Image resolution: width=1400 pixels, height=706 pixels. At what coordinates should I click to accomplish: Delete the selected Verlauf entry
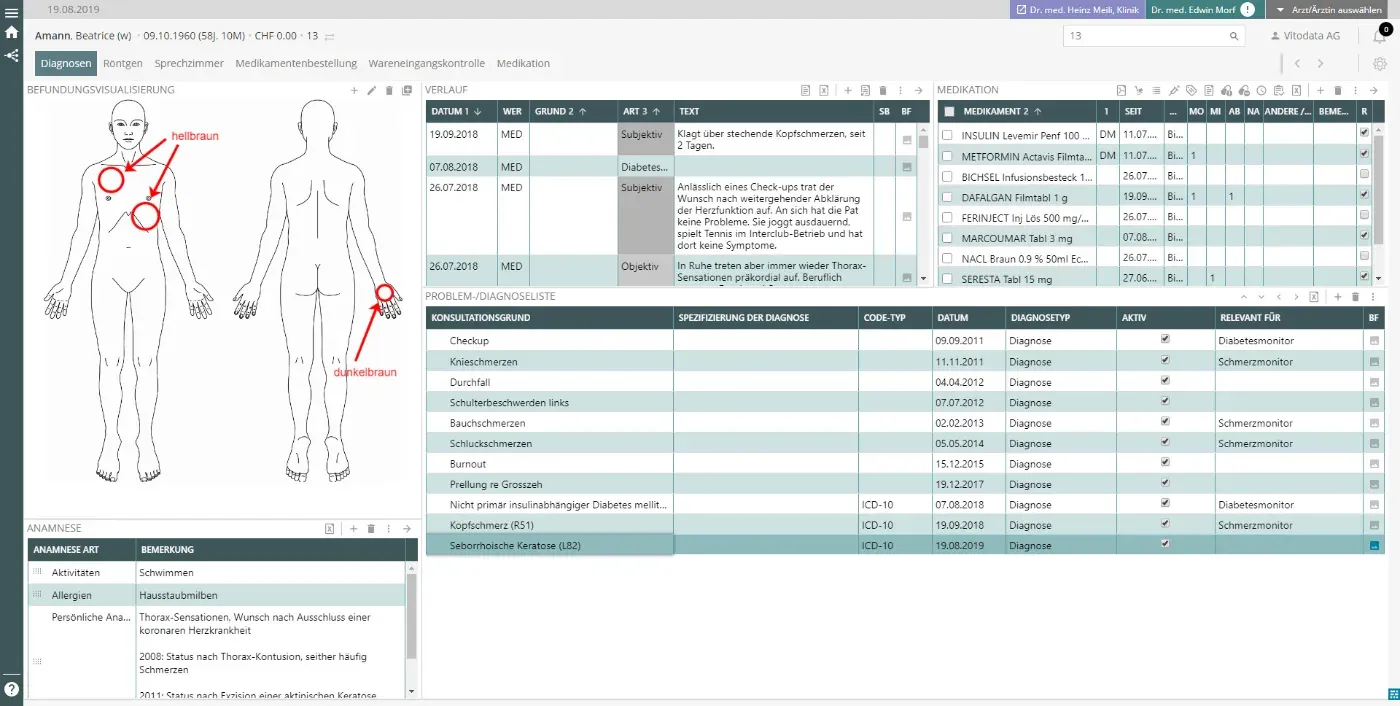(x=883, y=90)
